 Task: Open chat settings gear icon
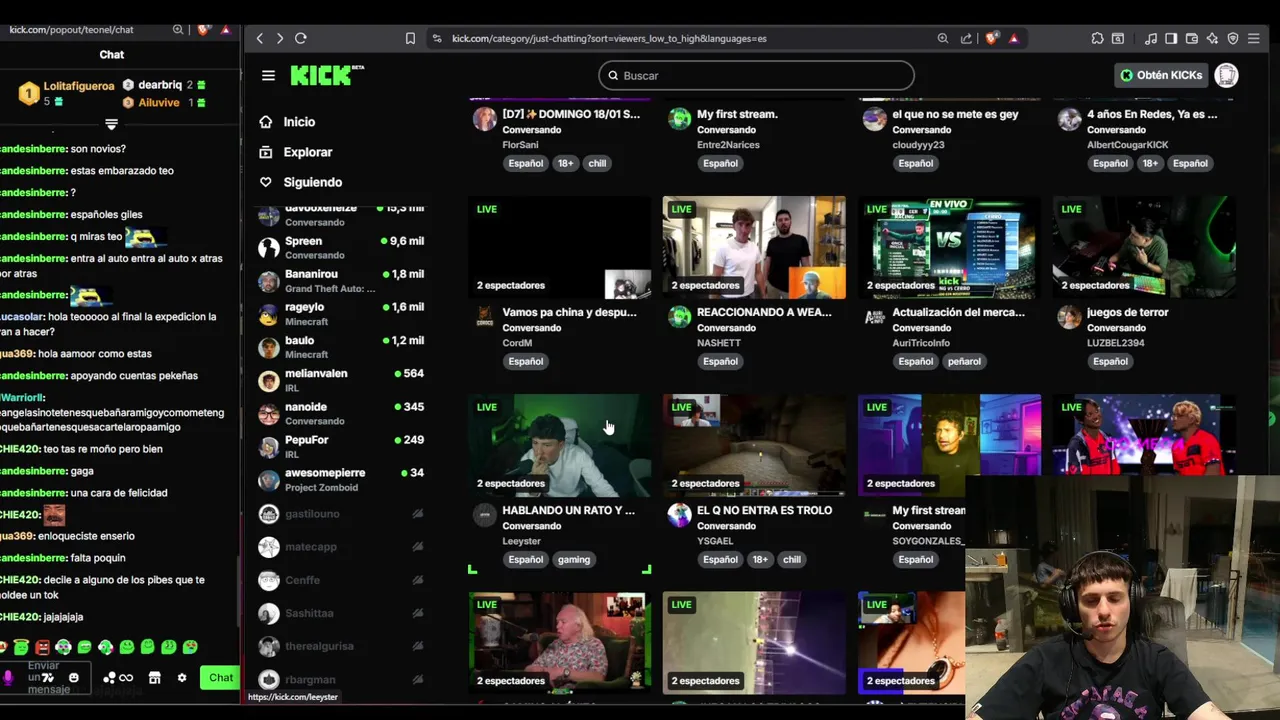[x=181, y=677]
